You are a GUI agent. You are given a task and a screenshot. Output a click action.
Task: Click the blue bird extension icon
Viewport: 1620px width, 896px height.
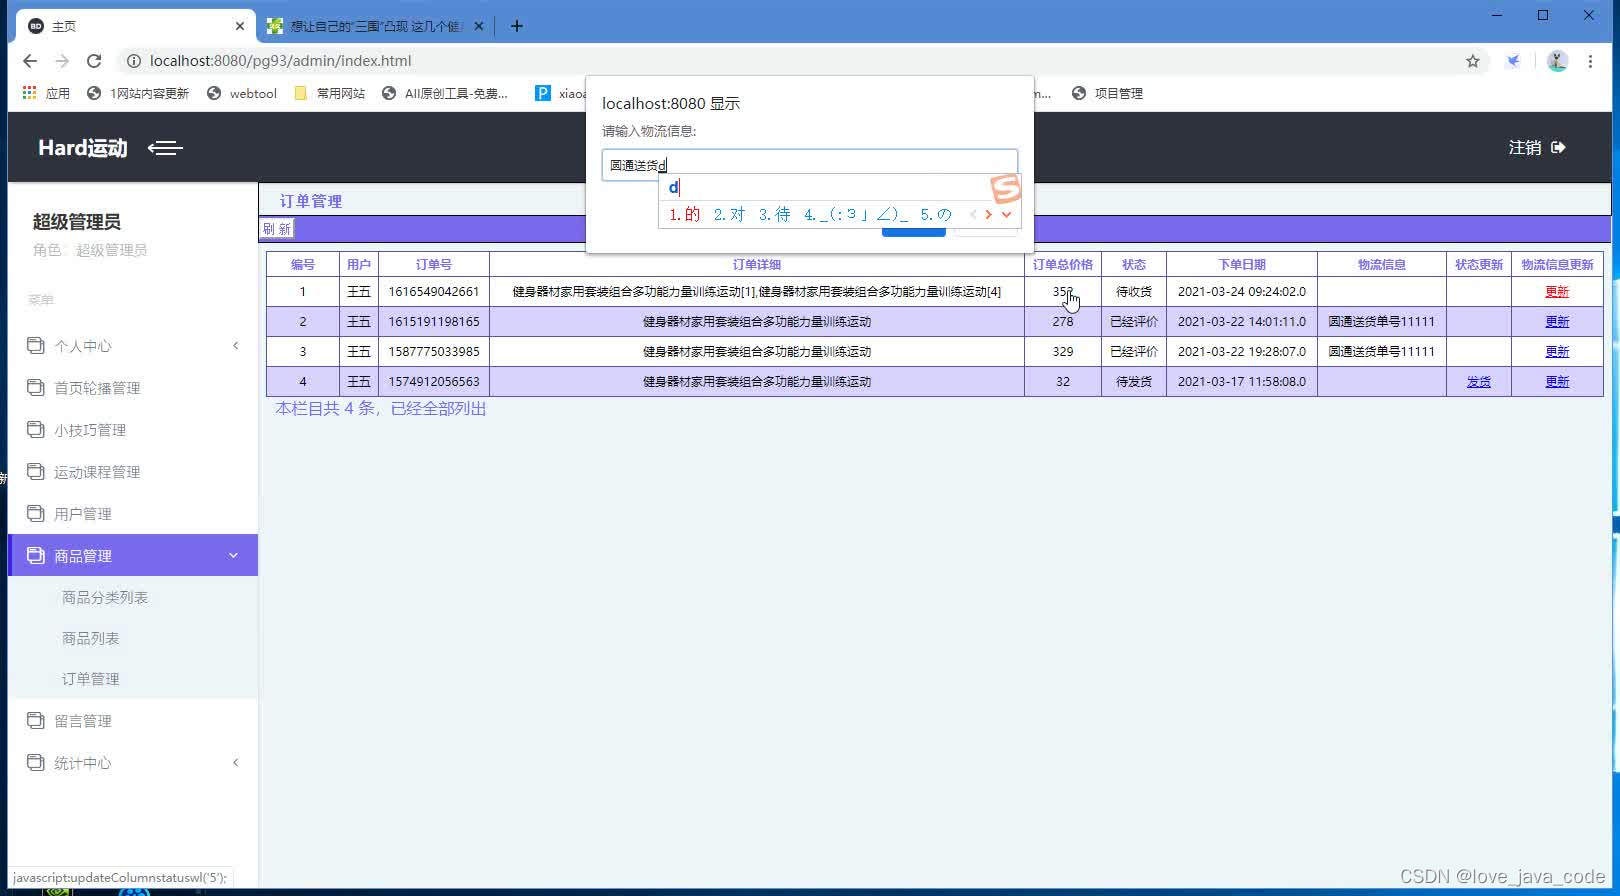click(x=1514, y=61)
